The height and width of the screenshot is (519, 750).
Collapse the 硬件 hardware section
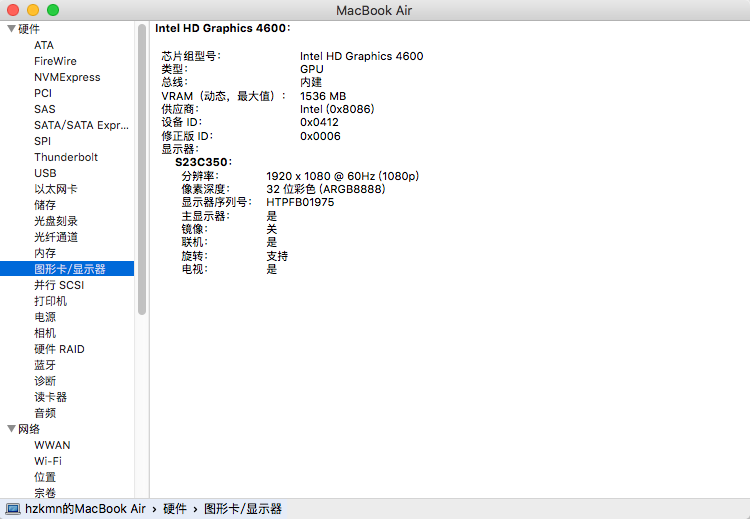[x=11, y=29]
